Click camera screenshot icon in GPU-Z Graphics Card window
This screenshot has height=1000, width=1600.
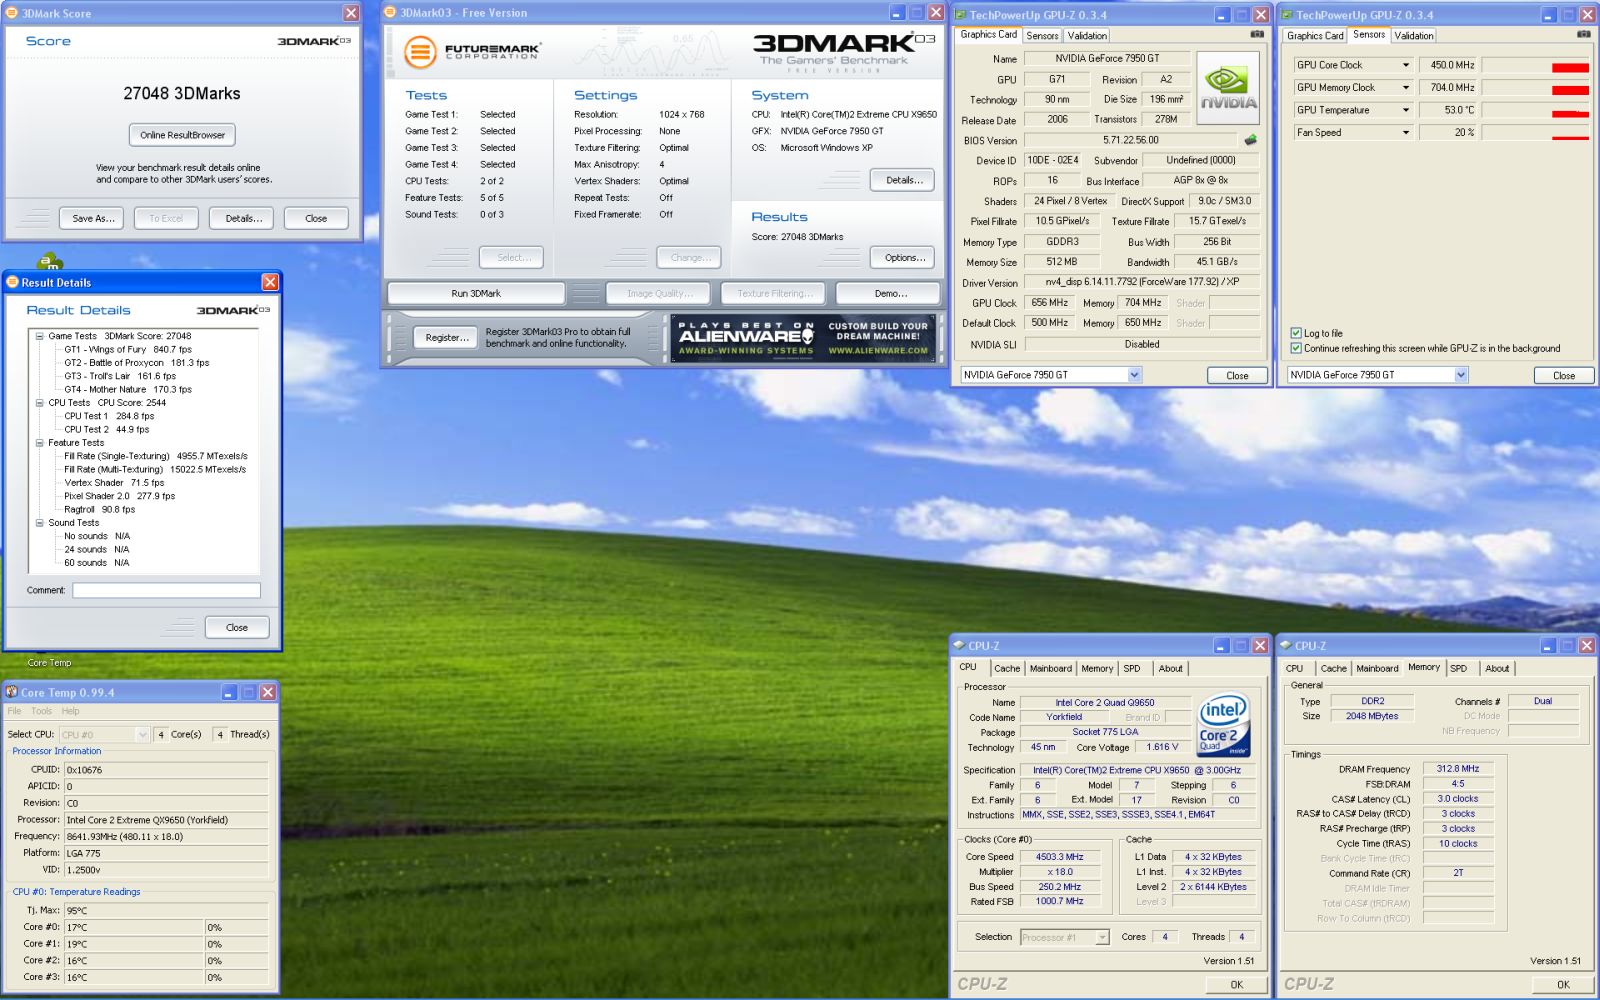point(1257,34)
